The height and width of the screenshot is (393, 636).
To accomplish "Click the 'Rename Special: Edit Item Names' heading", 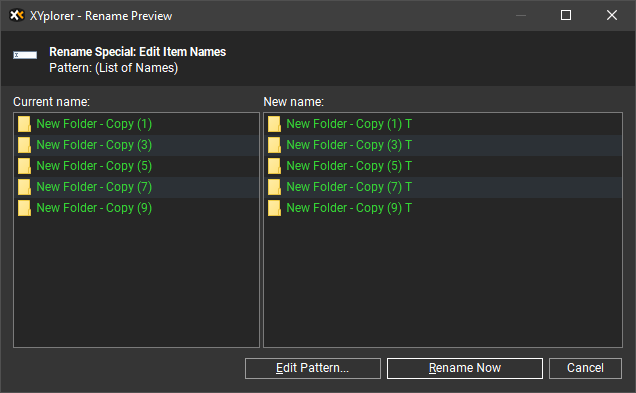I will tap(138, 52).
